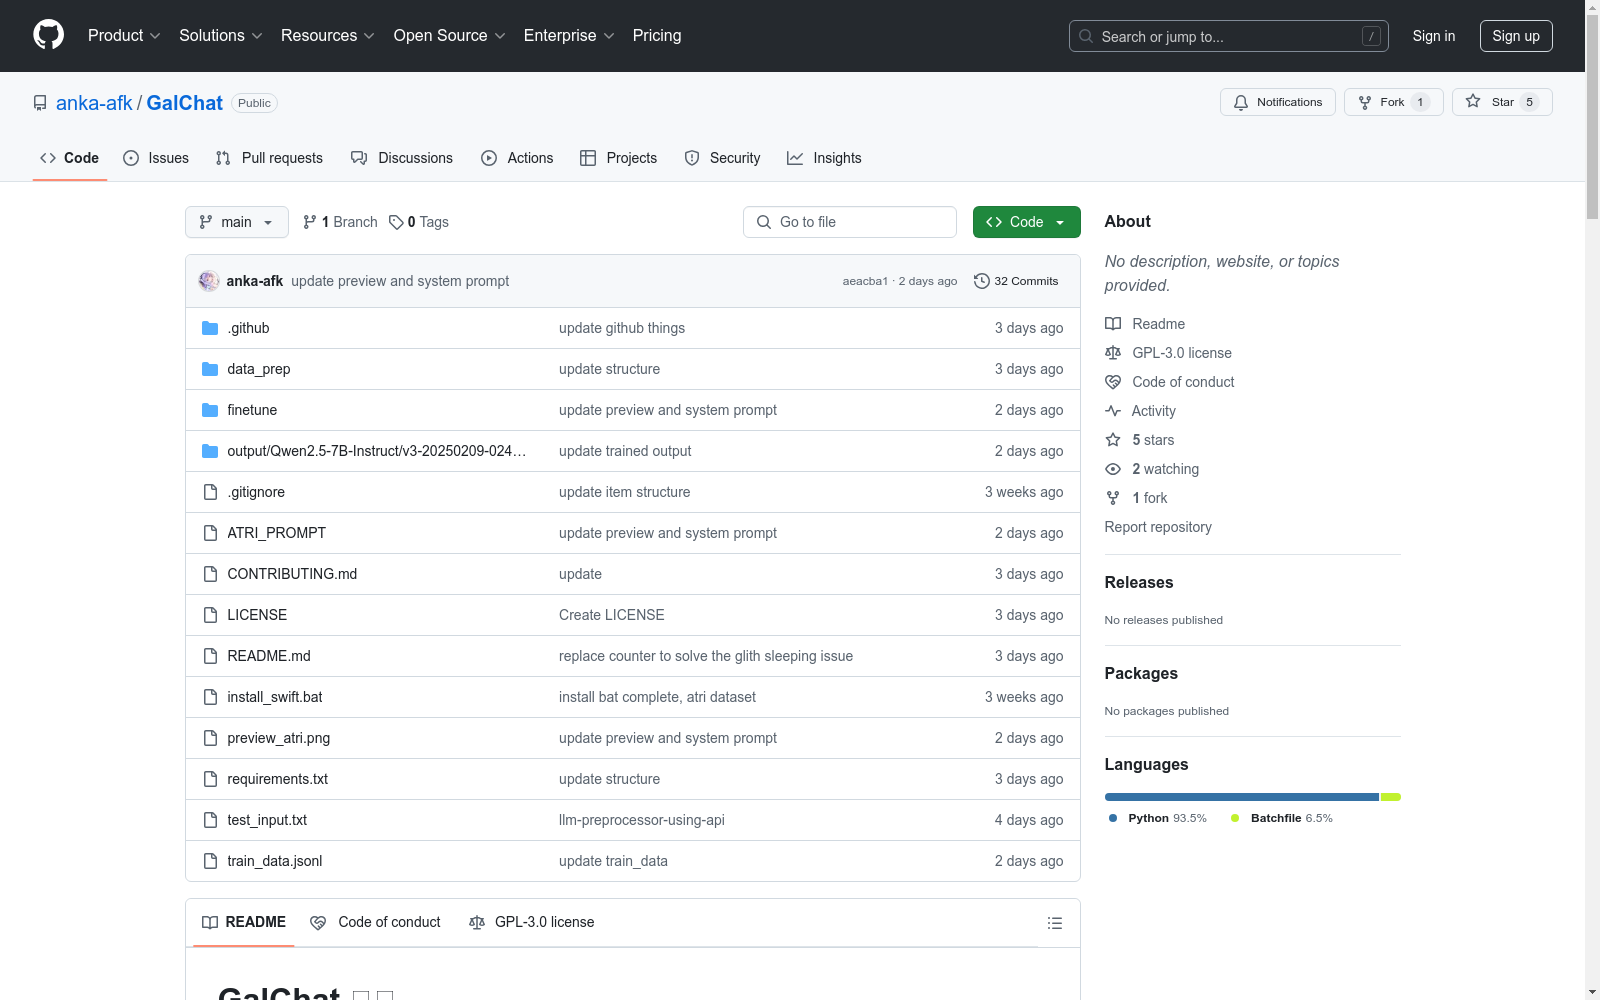Open the anka-afk owner link

coord(94,103)
